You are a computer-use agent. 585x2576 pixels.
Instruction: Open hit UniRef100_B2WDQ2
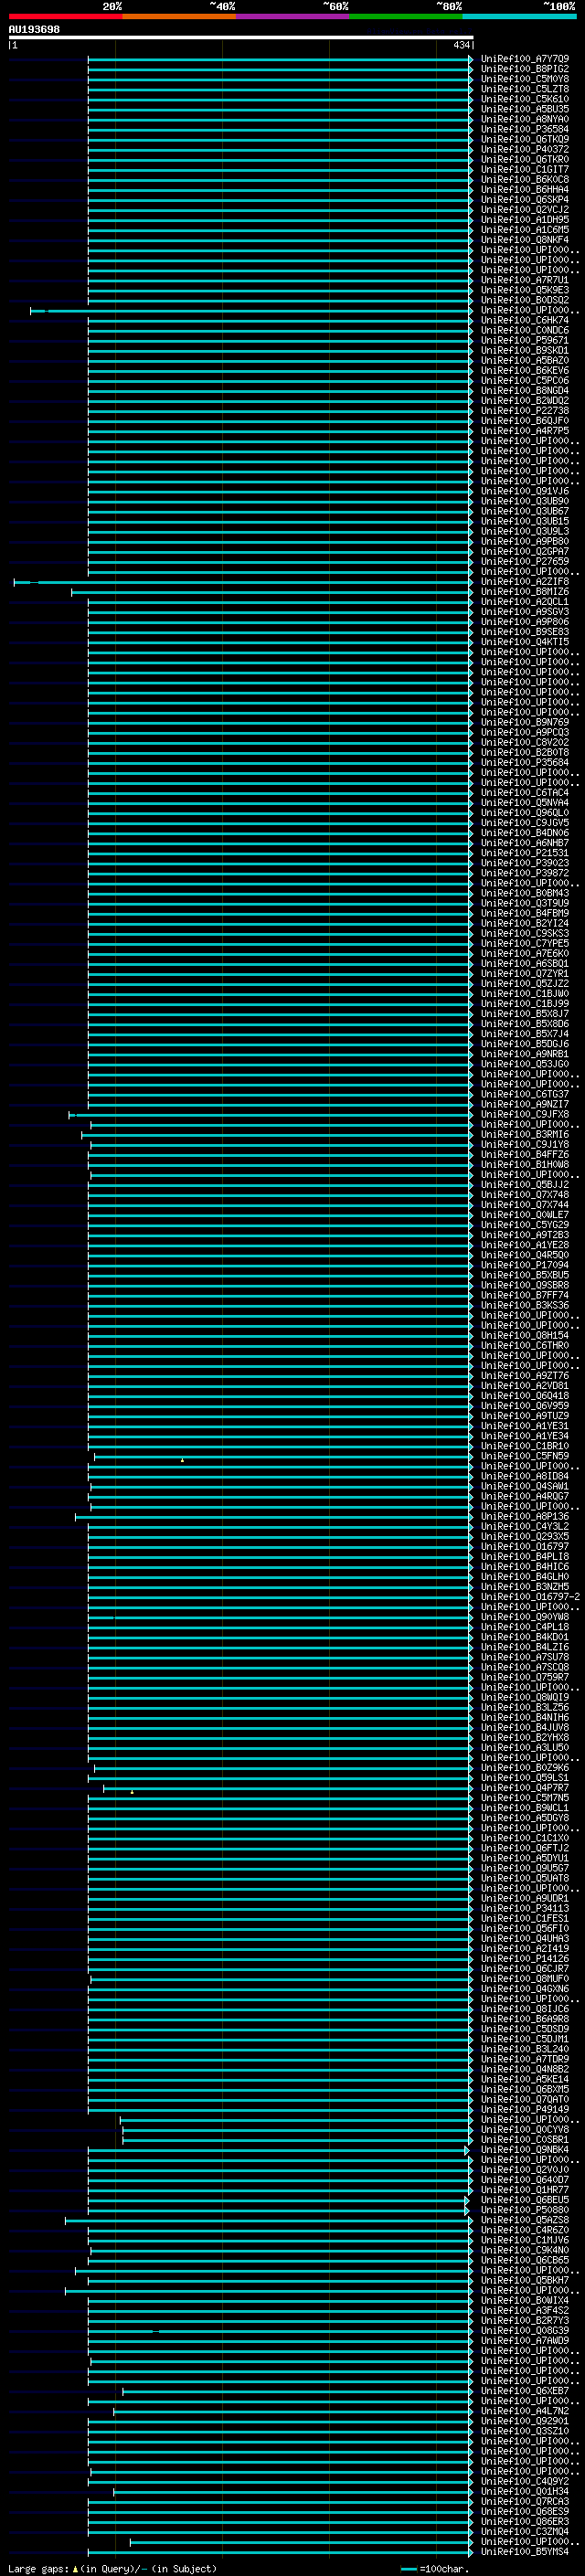524,401
